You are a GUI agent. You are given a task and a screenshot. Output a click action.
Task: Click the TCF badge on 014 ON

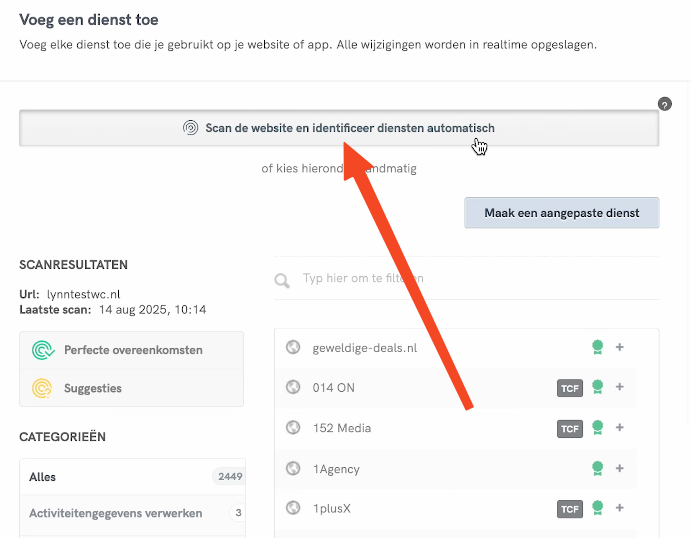coord(570,388)
